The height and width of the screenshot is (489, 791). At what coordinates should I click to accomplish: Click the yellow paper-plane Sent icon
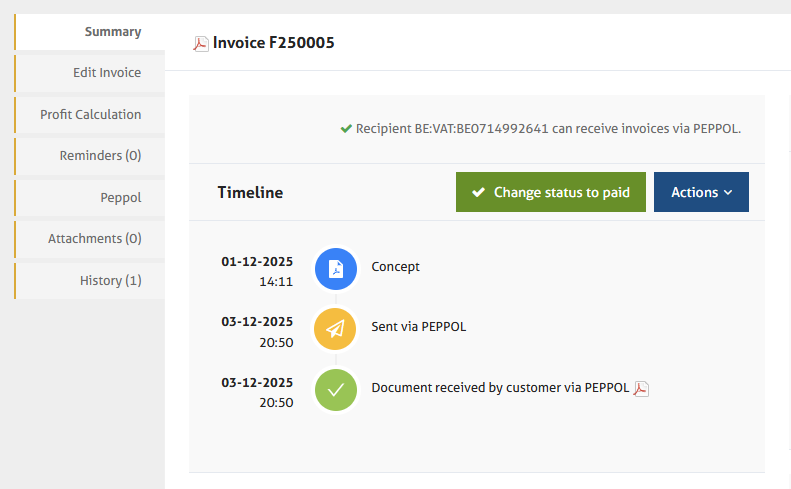pyautogui.click(x=335, y=329)
